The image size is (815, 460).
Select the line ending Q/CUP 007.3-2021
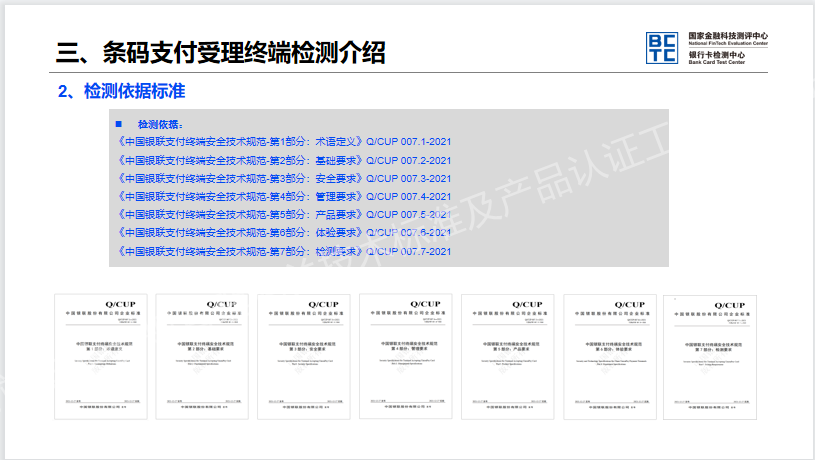coord(284,179)
